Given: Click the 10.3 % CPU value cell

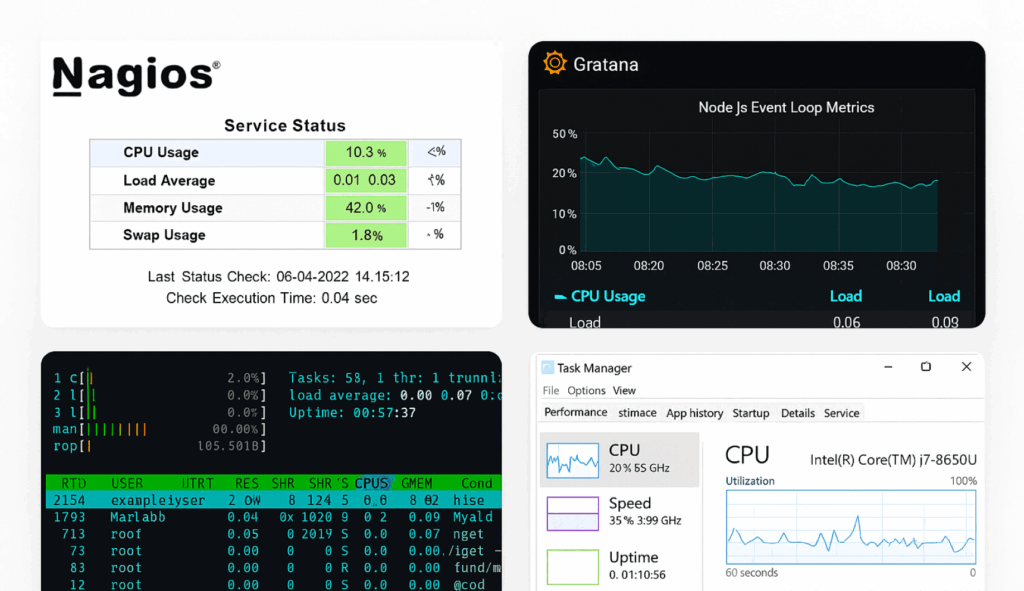Looking at the screenshot, I should (x=366, y=153).
